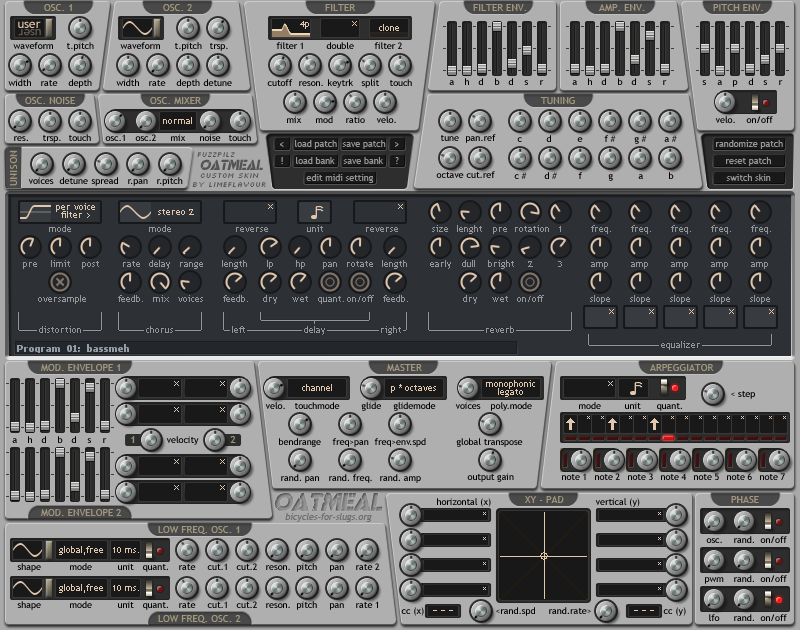Click the filter 1 4p curve display
The width and height of the screenshot is (800, 630).
coord(291,28)
